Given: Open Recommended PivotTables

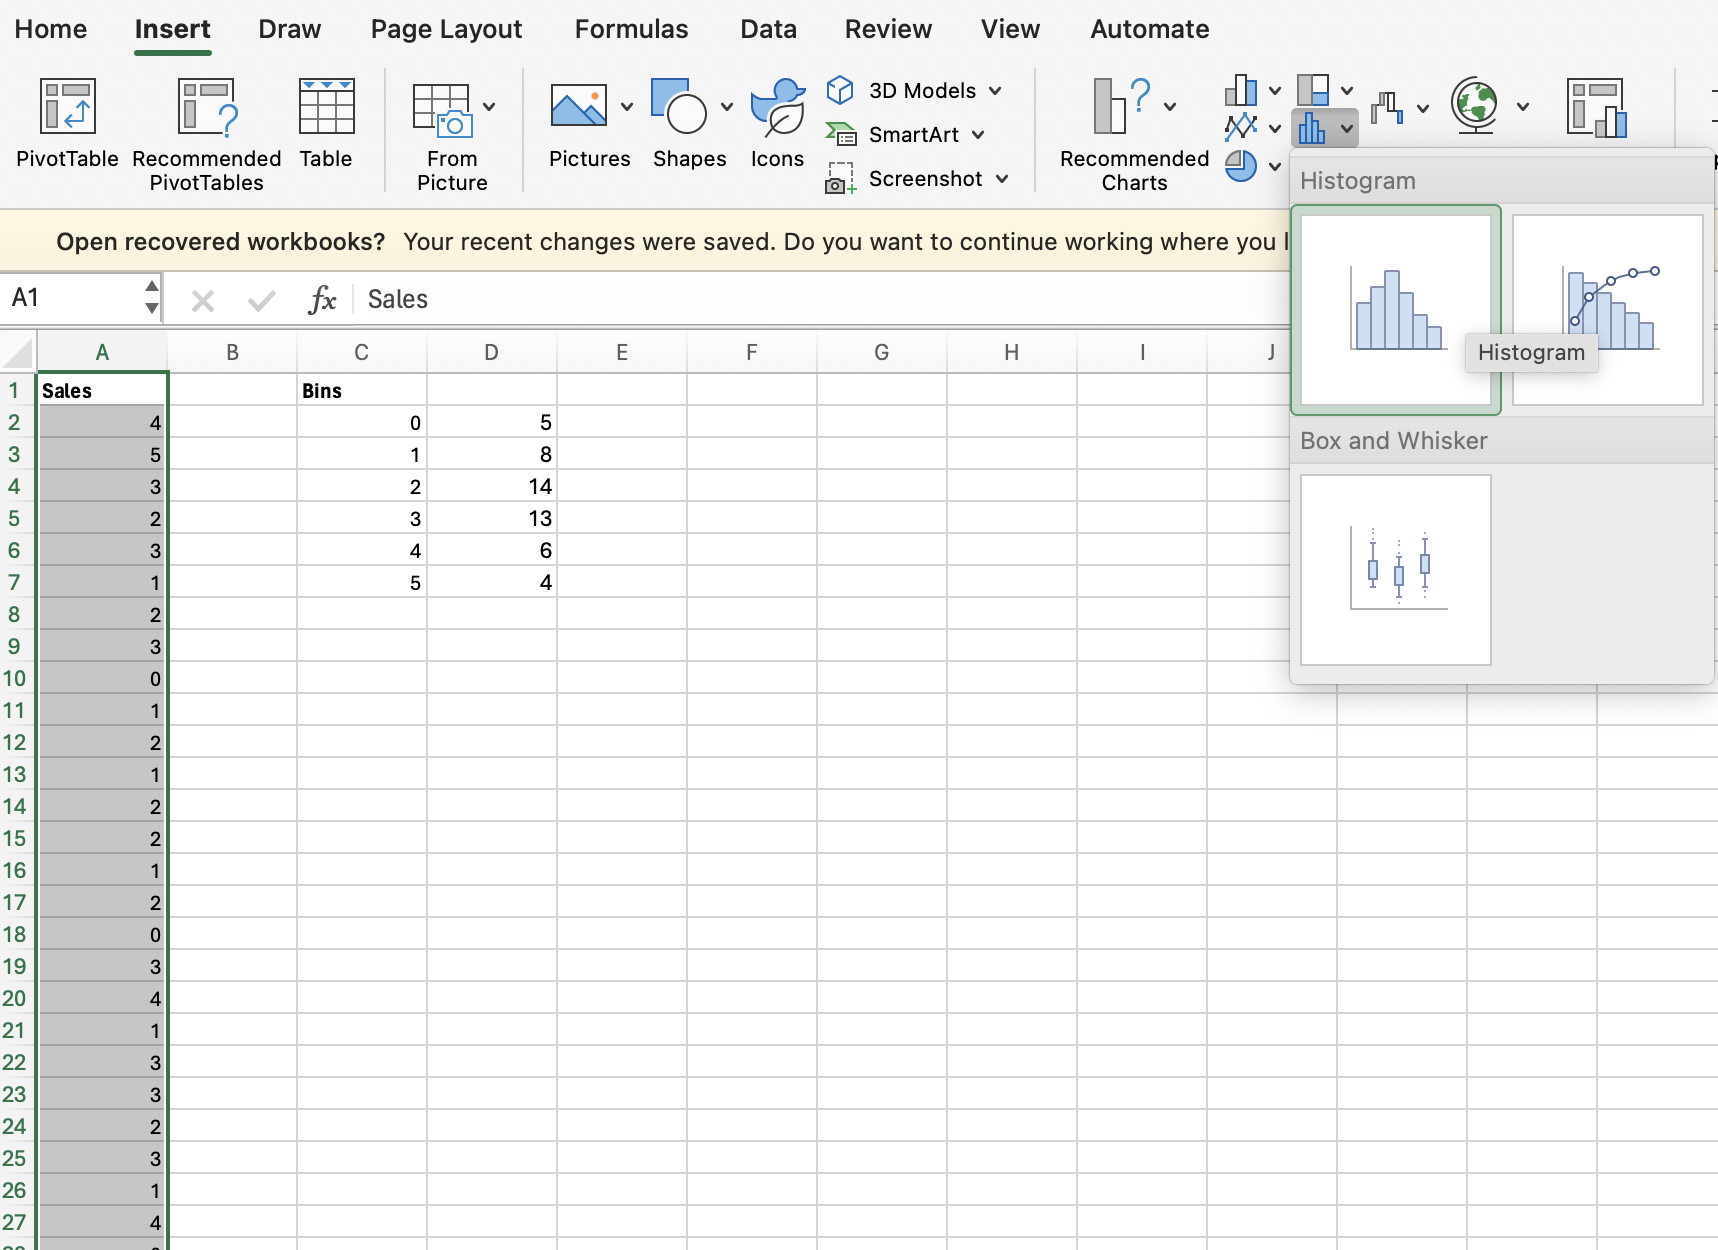Looking at the screenshot, I should click(x=206, y=107).
